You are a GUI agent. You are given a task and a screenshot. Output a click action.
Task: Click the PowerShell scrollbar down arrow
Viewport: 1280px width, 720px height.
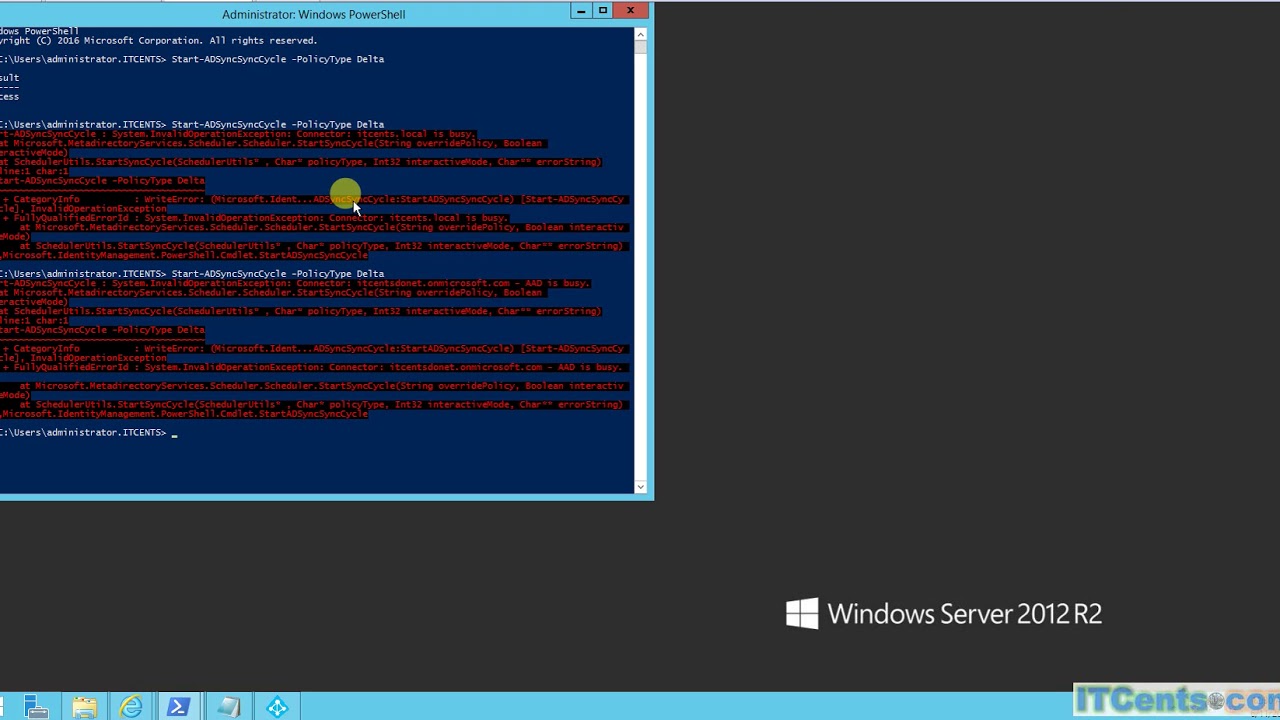(x=641, y=487)
